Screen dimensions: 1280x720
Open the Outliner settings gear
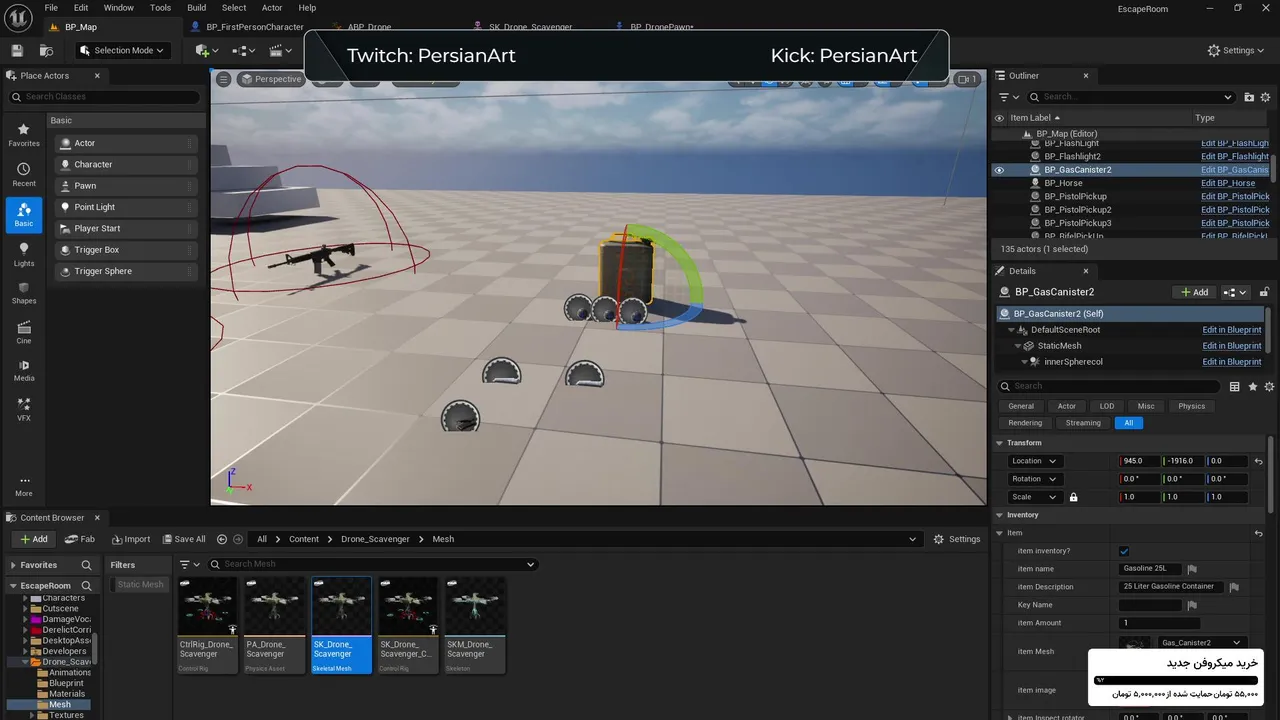click(x=1267, y=97)
